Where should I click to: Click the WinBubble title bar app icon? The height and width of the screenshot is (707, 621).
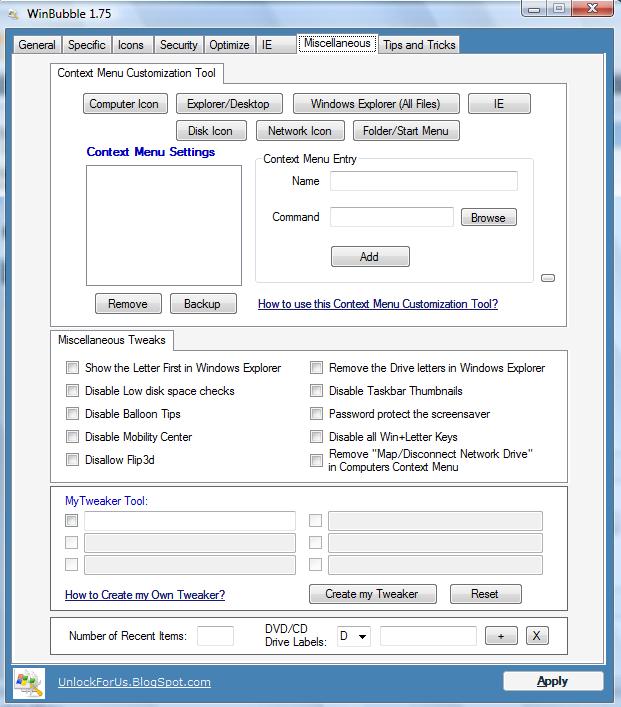pos(14,15)
